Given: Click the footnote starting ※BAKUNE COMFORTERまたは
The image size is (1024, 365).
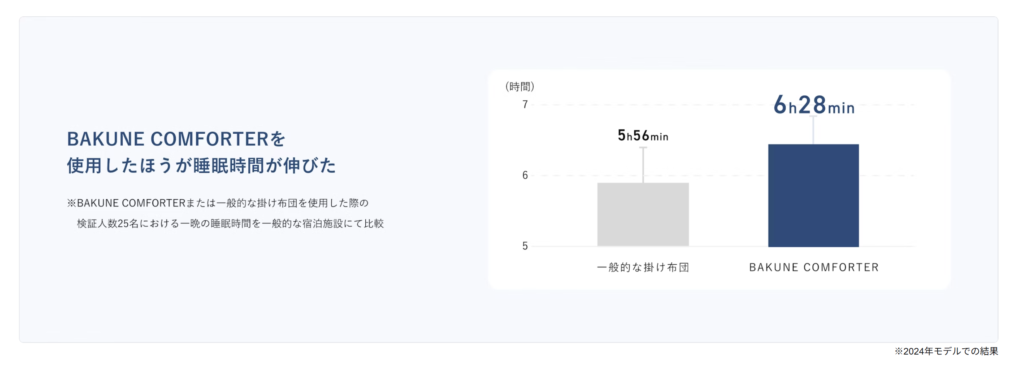Looking at the screenshot, I should 218,203.
